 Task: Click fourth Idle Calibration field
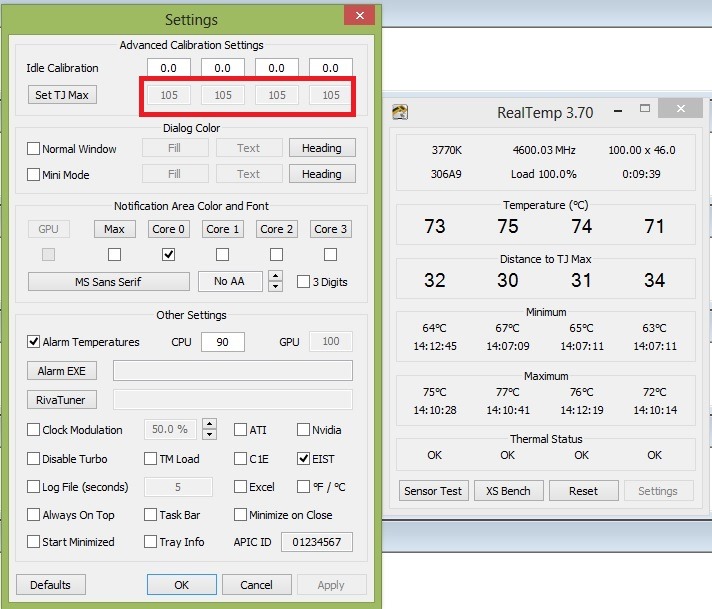[331, 68]
